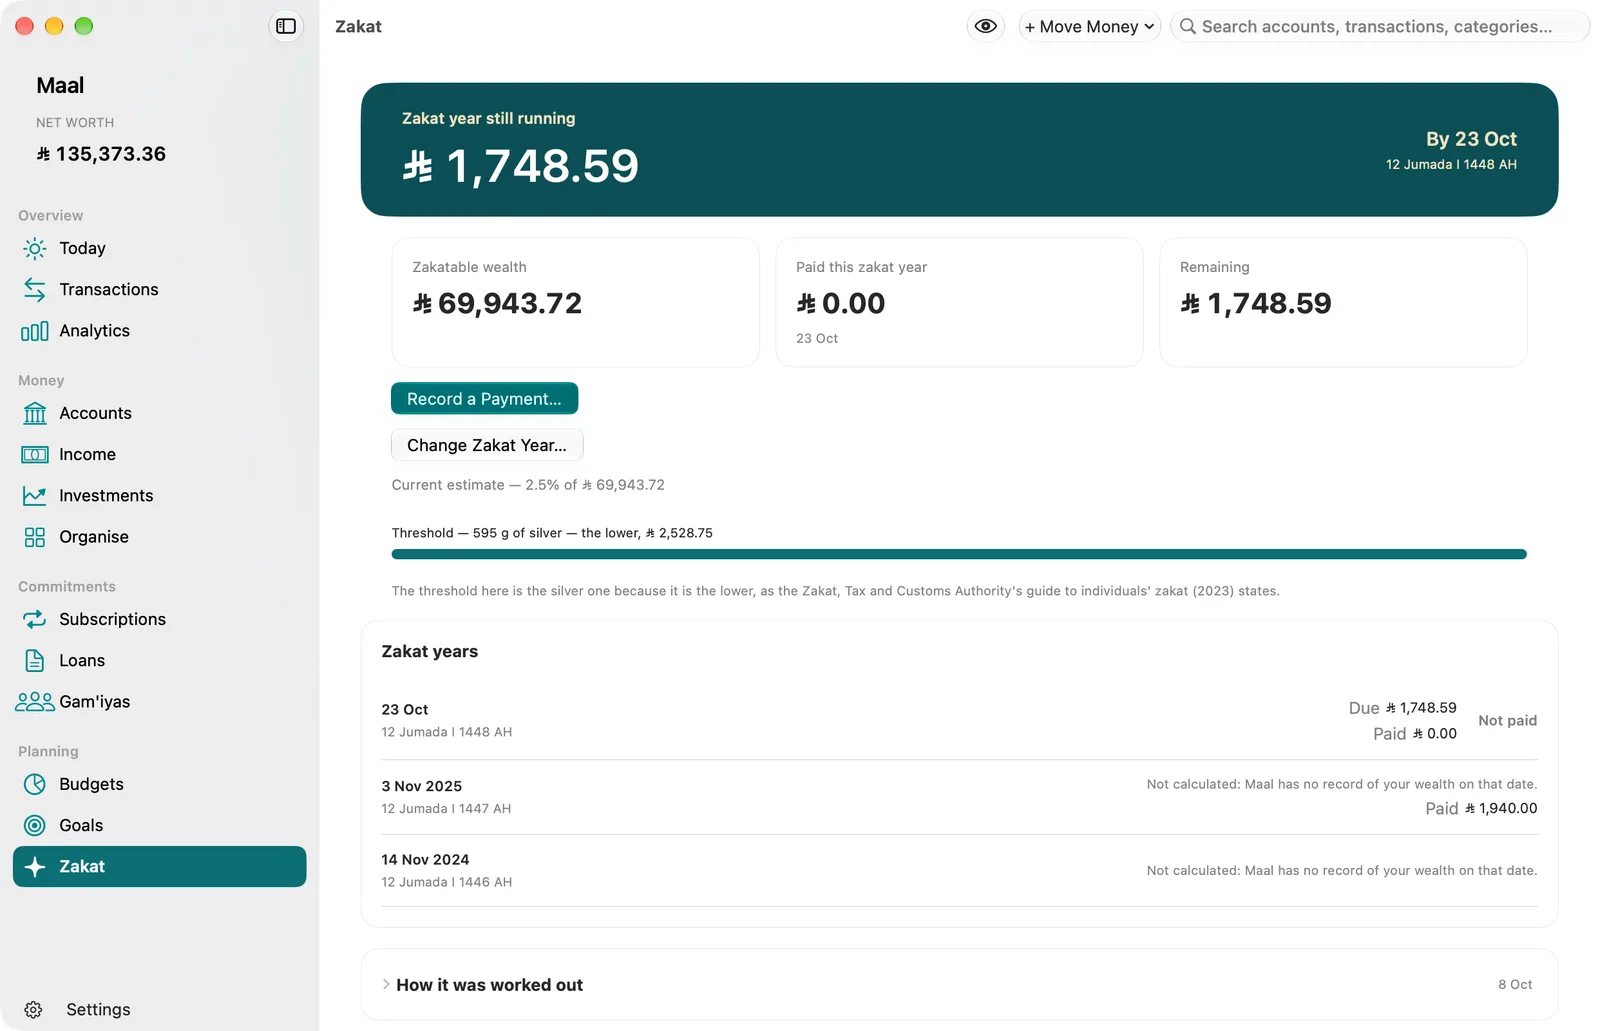Click the Zakat years heading
Image resolution: width=1600 pixels, height=1031 pixels.
pos(430,652)
